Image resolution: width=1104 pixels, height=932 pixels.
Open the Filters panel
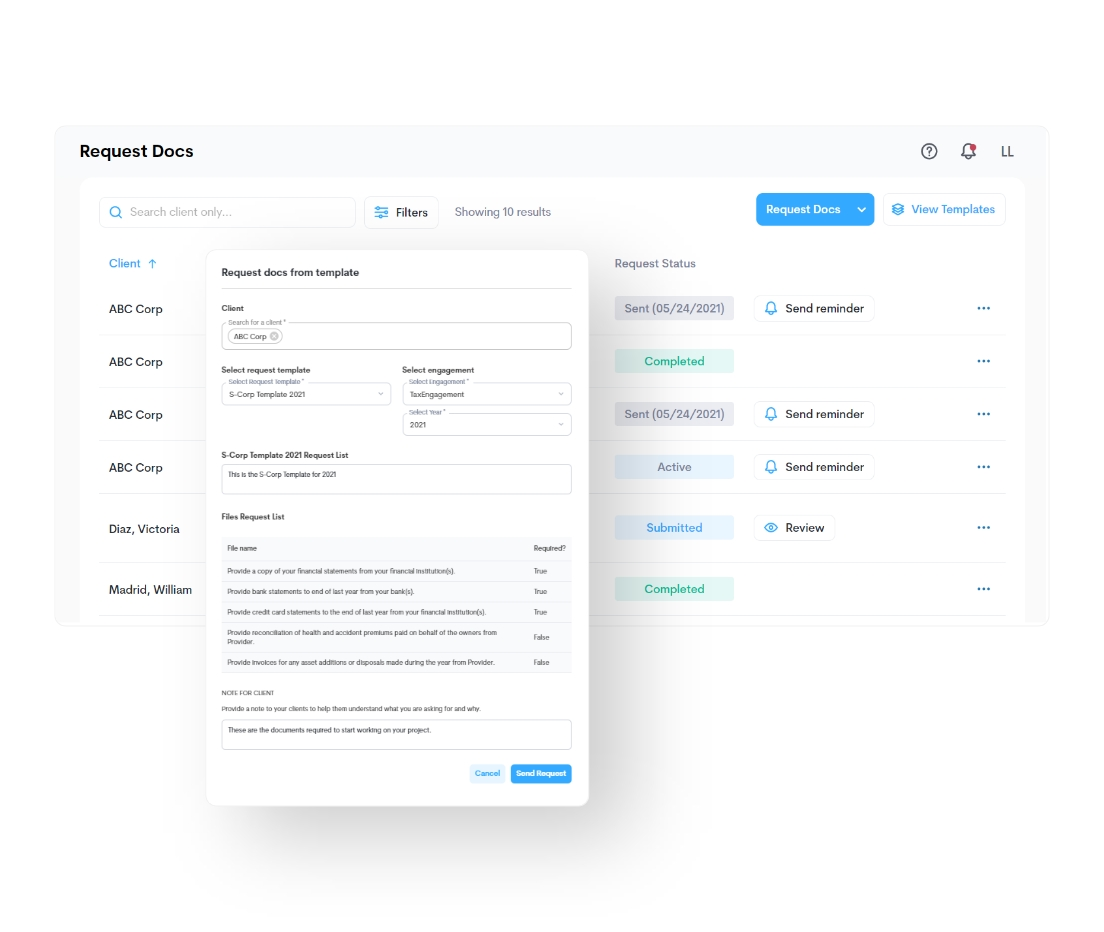coord(401,212)
